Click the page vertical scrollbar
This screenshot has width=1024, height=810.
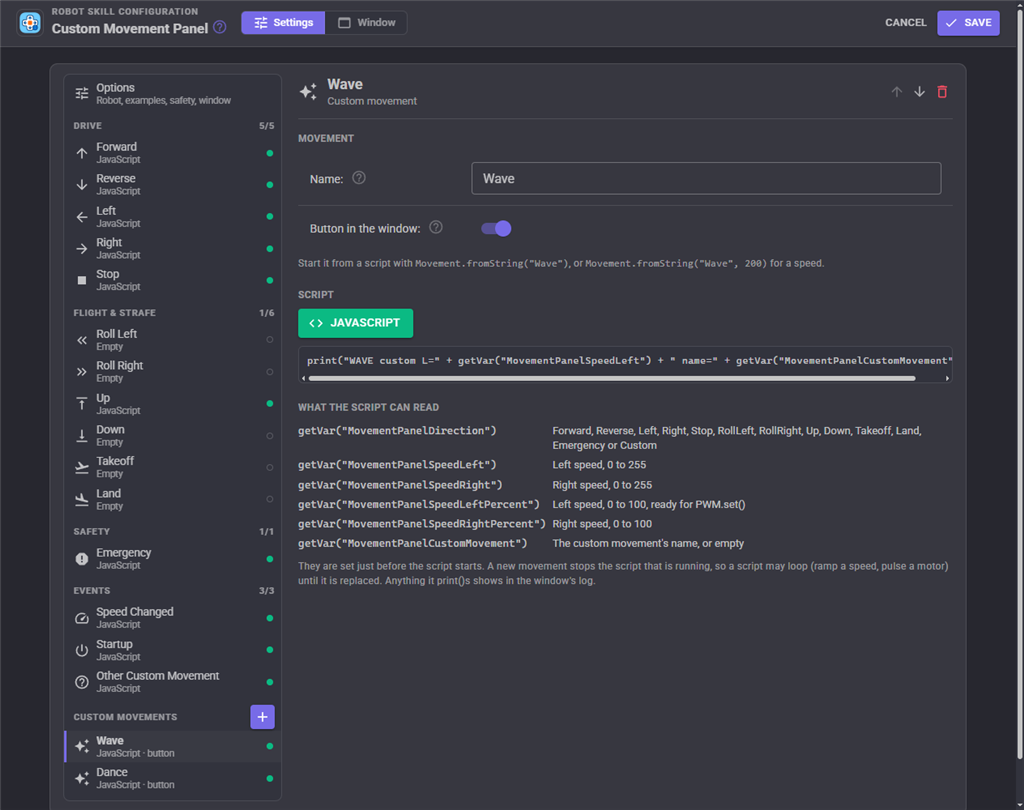click(1019, 385)
